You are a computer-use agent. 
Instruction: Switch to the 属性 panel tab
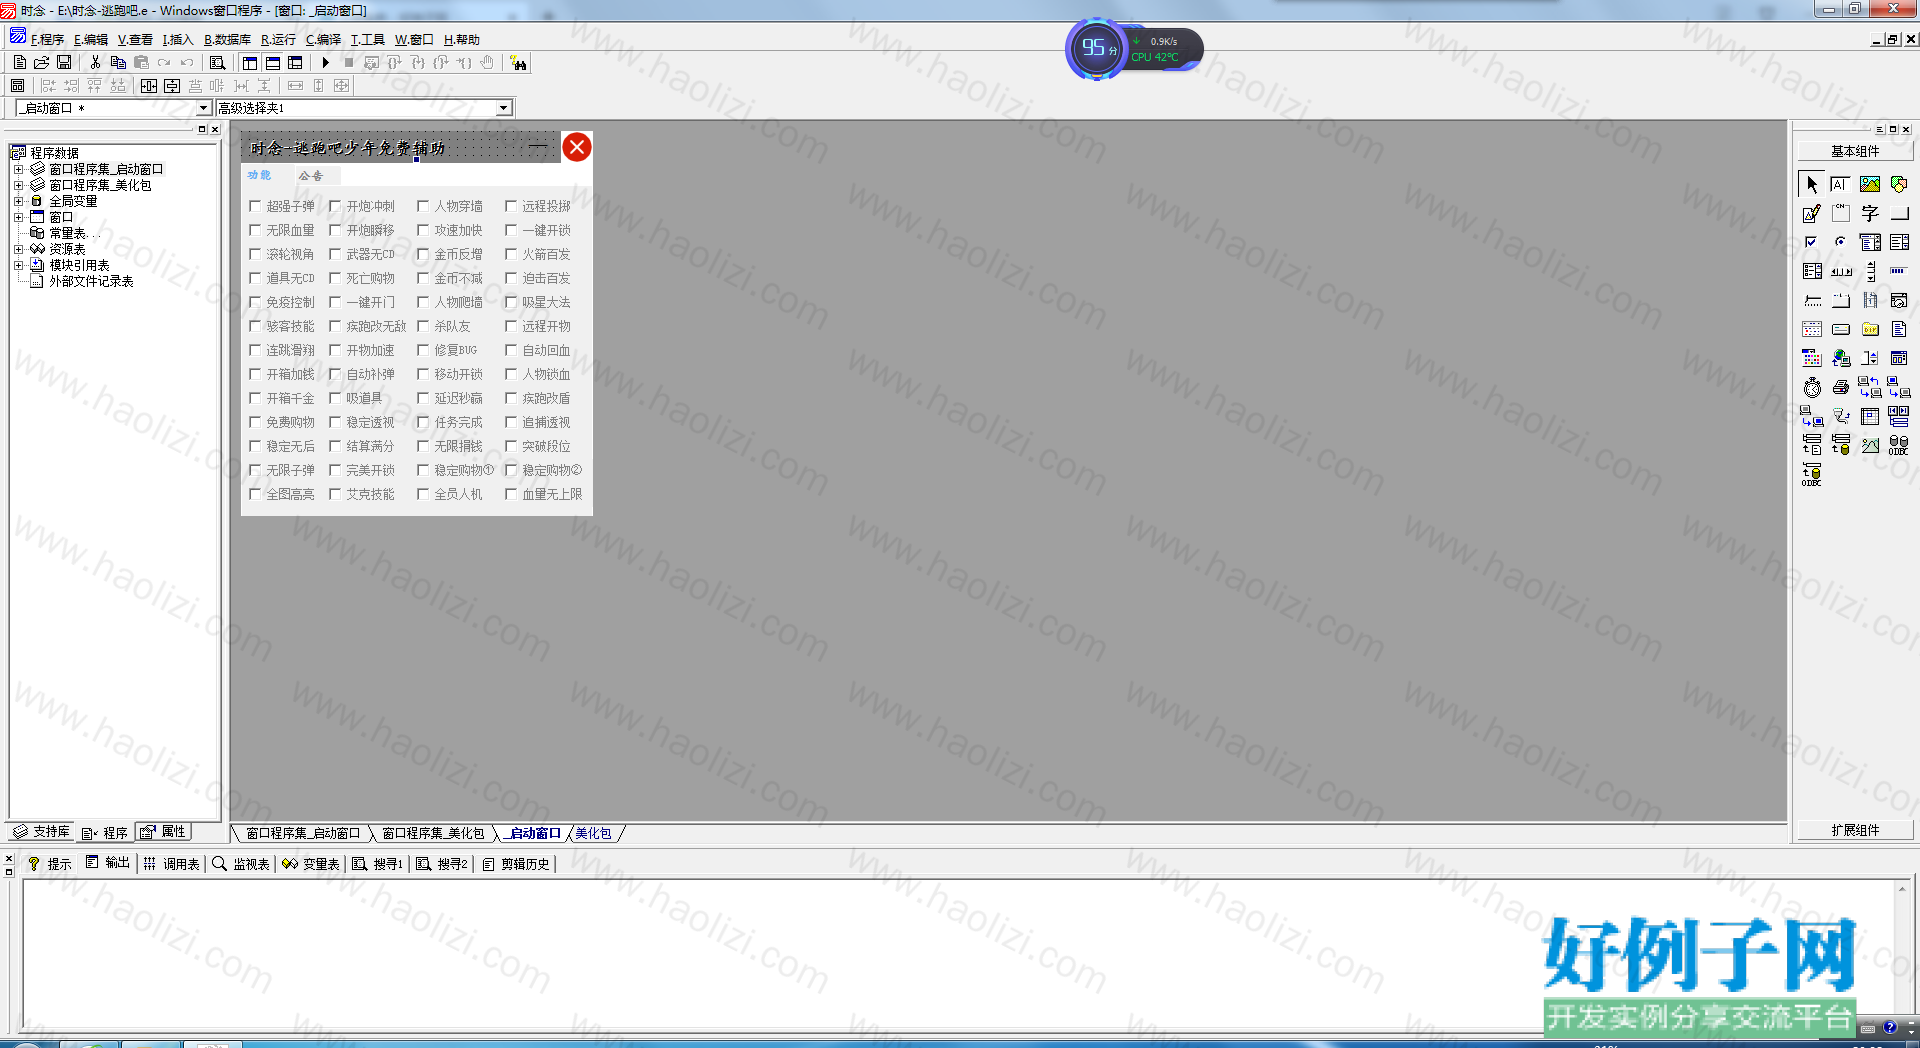(x=163, y=832)
